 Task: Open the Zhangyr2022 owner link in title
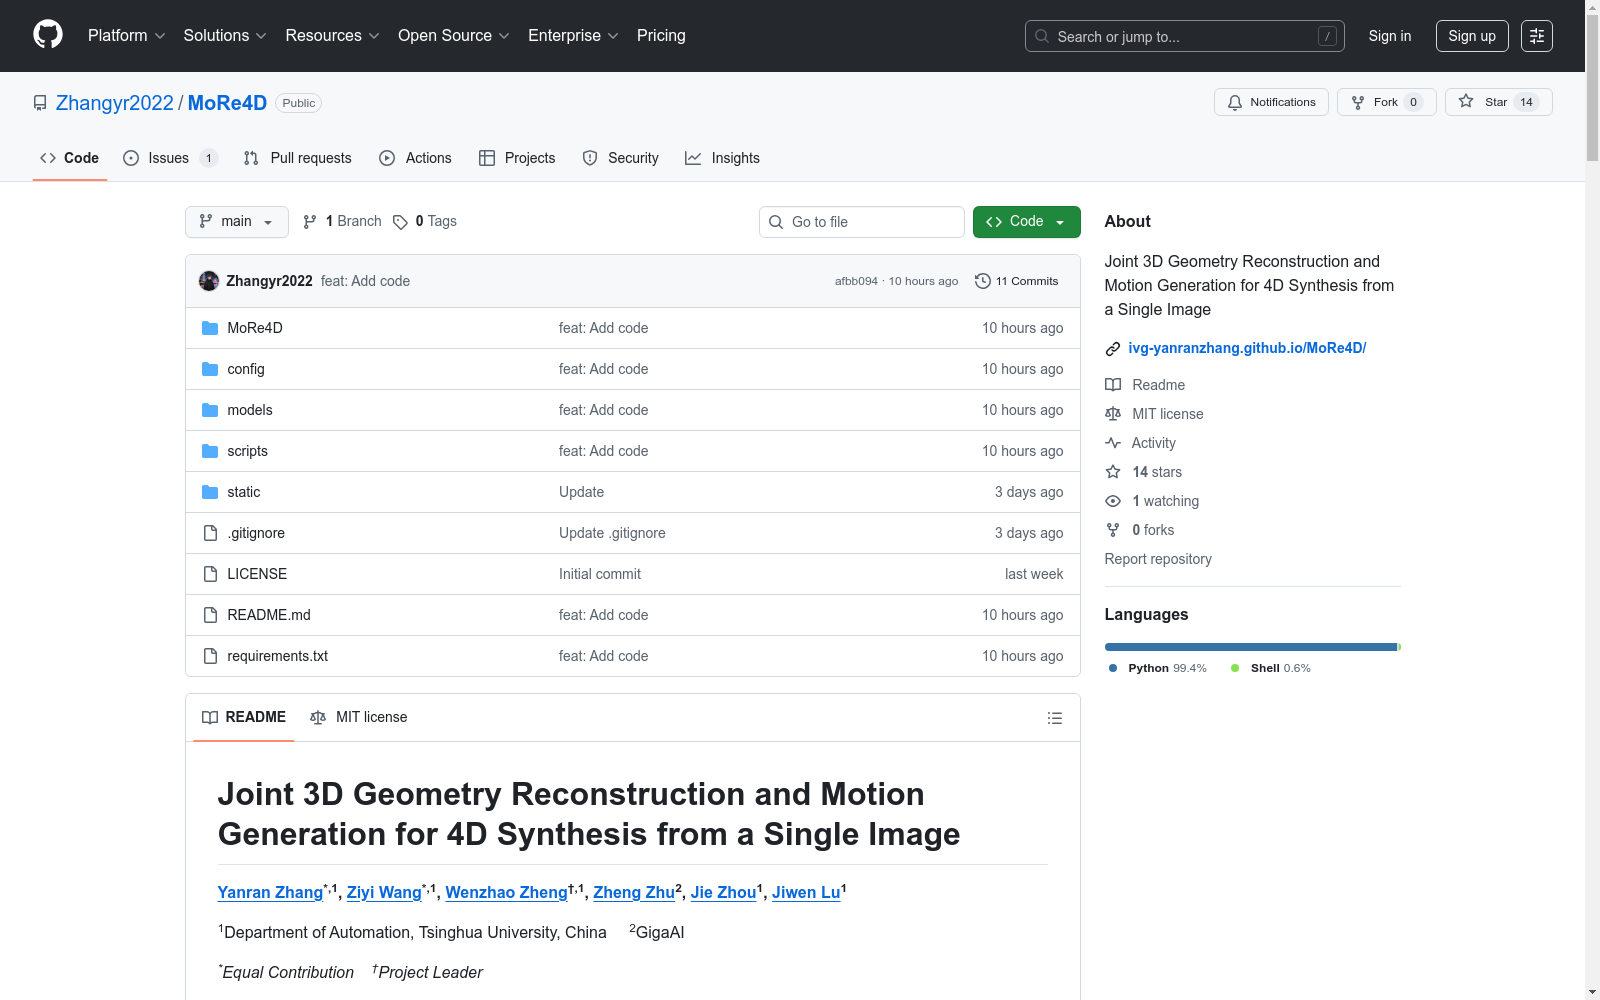pos(115,103)
